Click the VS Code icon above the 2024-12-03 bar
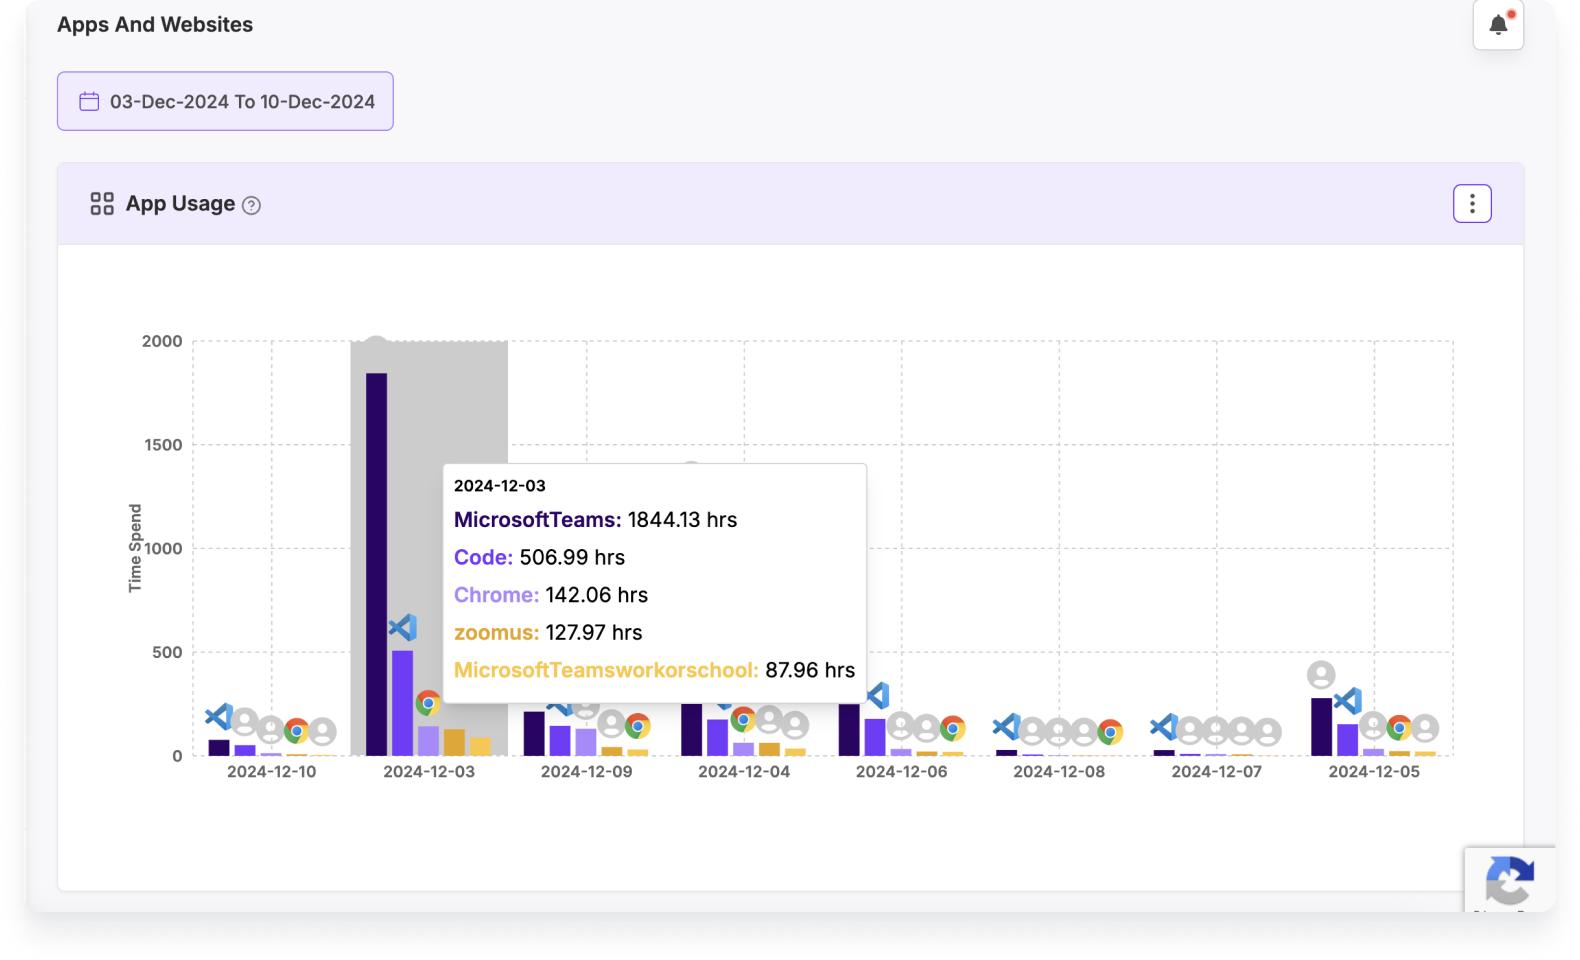 402,628
